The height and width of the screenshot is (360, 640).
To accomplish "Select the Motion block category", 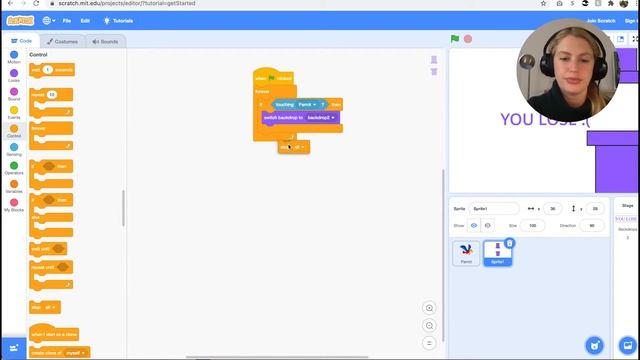I will click(14, 57).
